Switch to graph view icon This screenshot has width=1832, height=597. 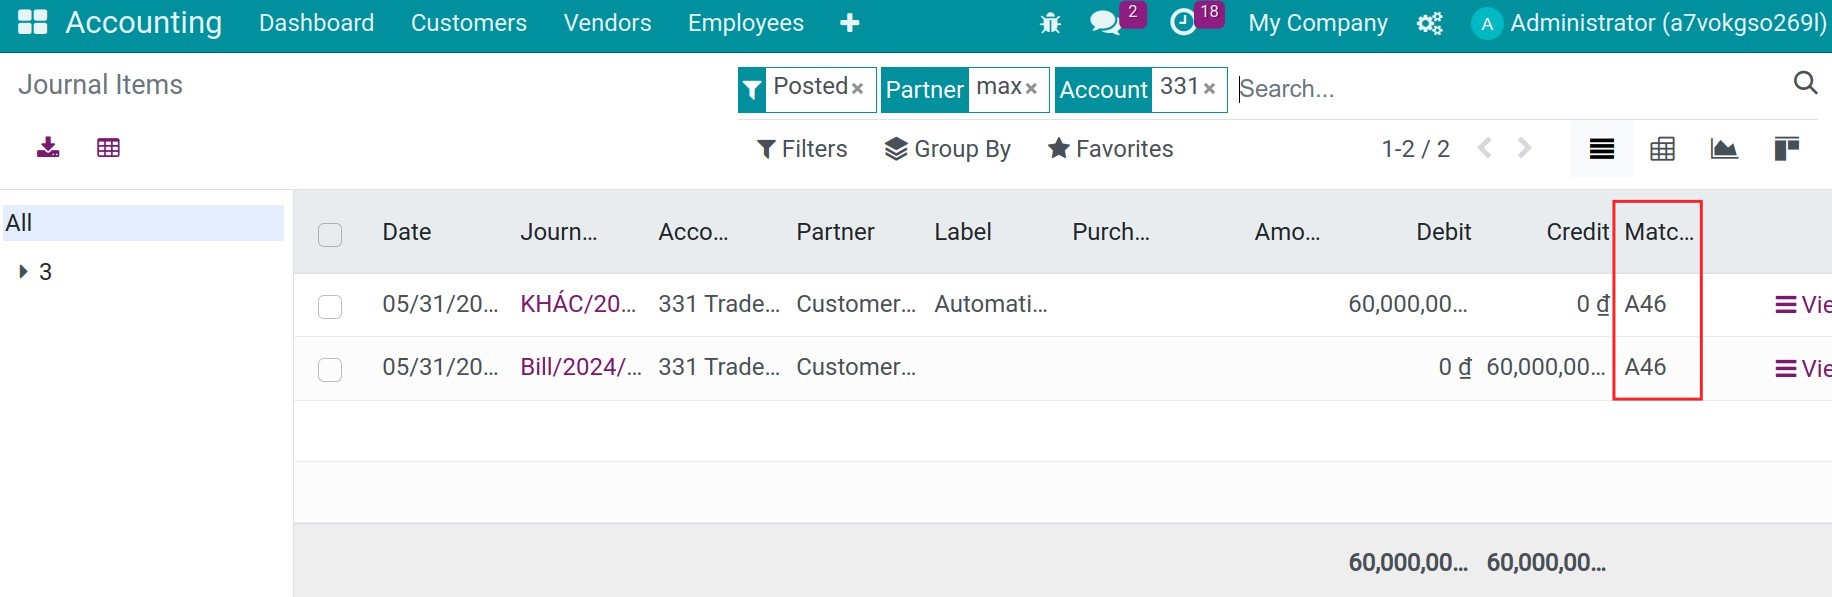click(x=1724, y=149)
